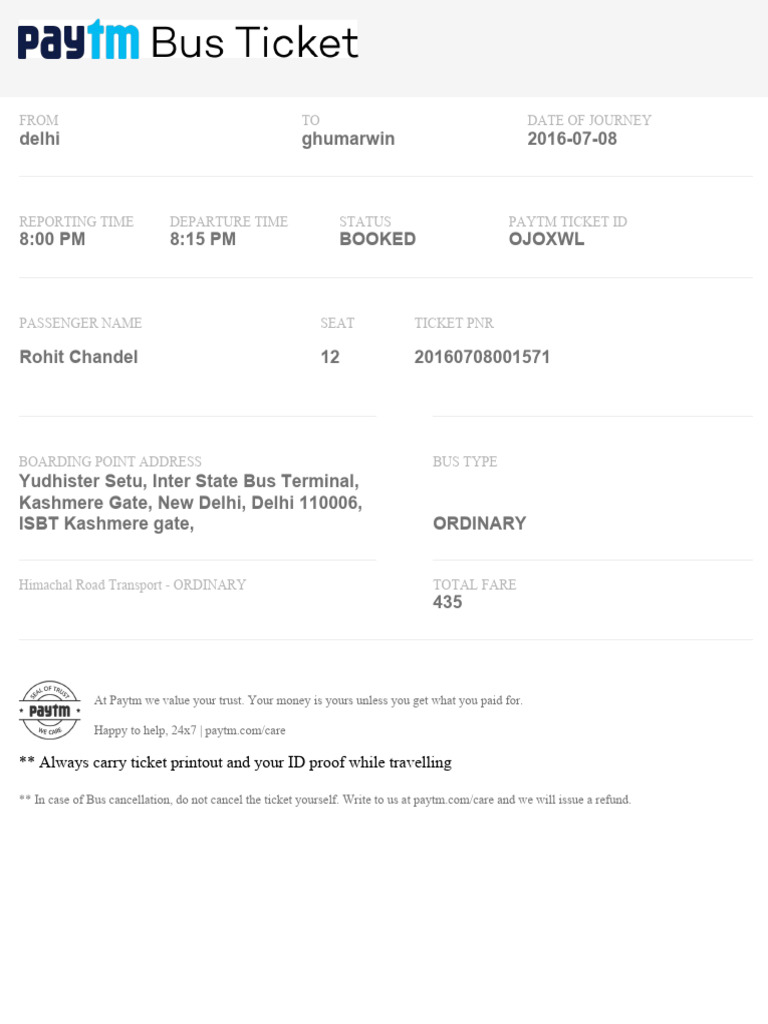
Task: Click the Himachal Road Transport operator text
Action: click(132, 585)
